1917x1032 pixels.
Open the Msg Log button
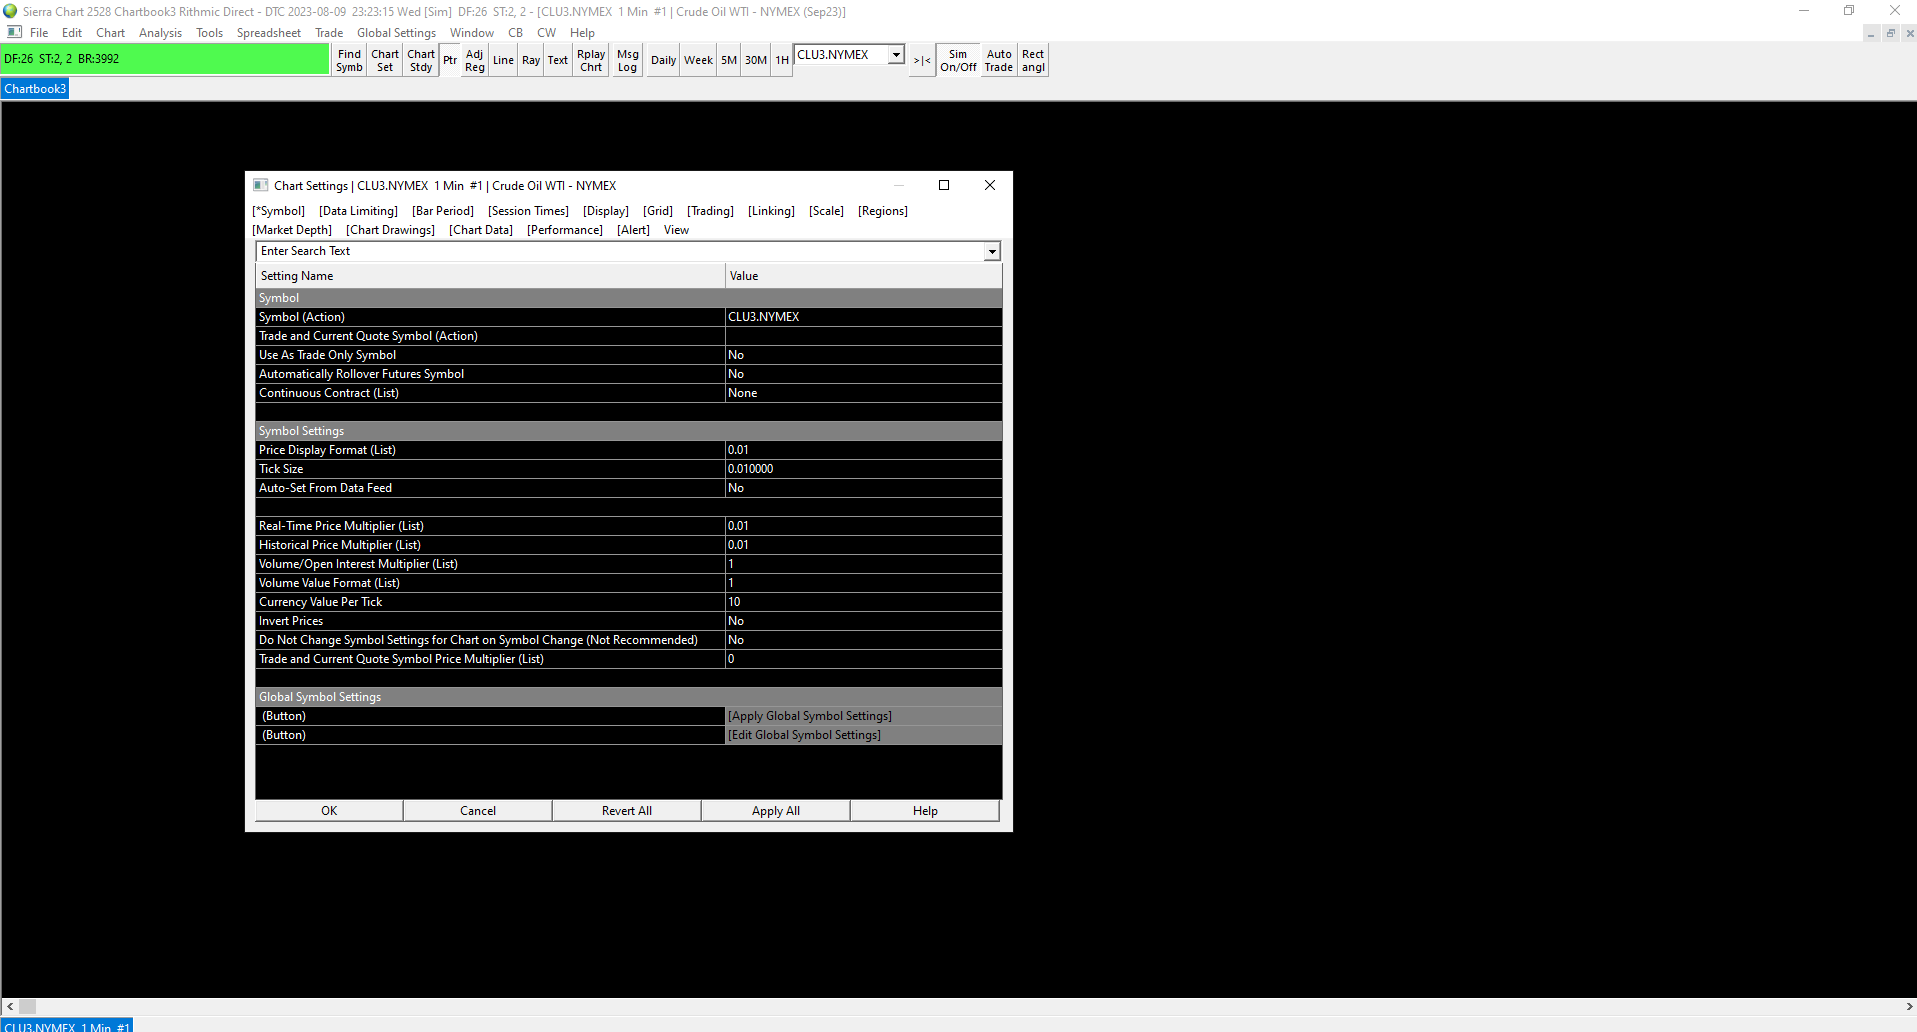[x=627, y=60]
